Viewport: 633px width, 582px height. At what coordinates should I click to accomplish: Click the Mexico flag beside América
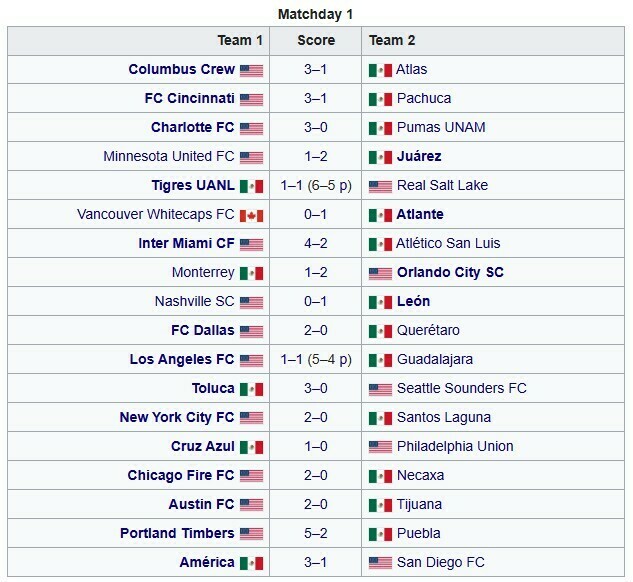[251, 563]
